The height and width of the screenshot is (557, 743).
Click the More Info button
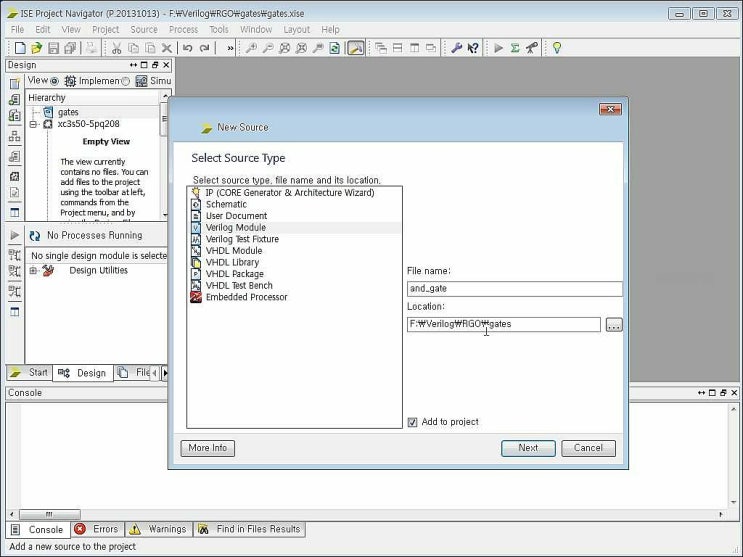208,448
